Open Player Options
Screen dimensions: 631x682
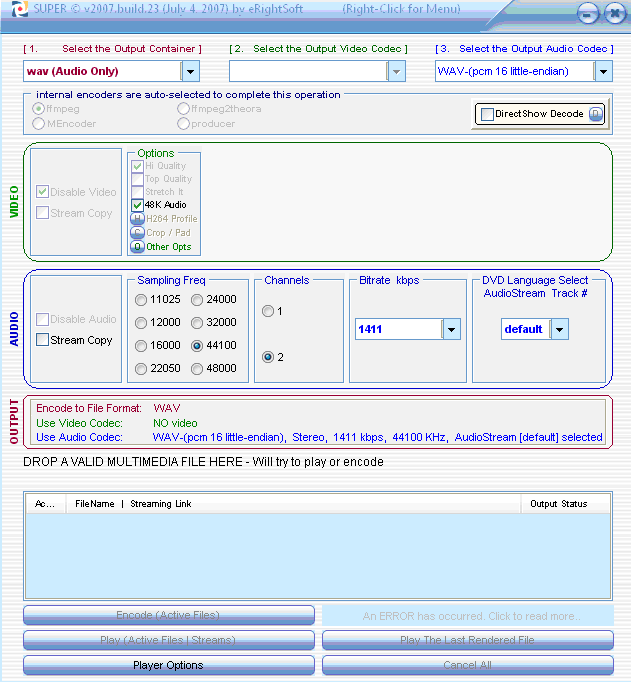(169, 665)
